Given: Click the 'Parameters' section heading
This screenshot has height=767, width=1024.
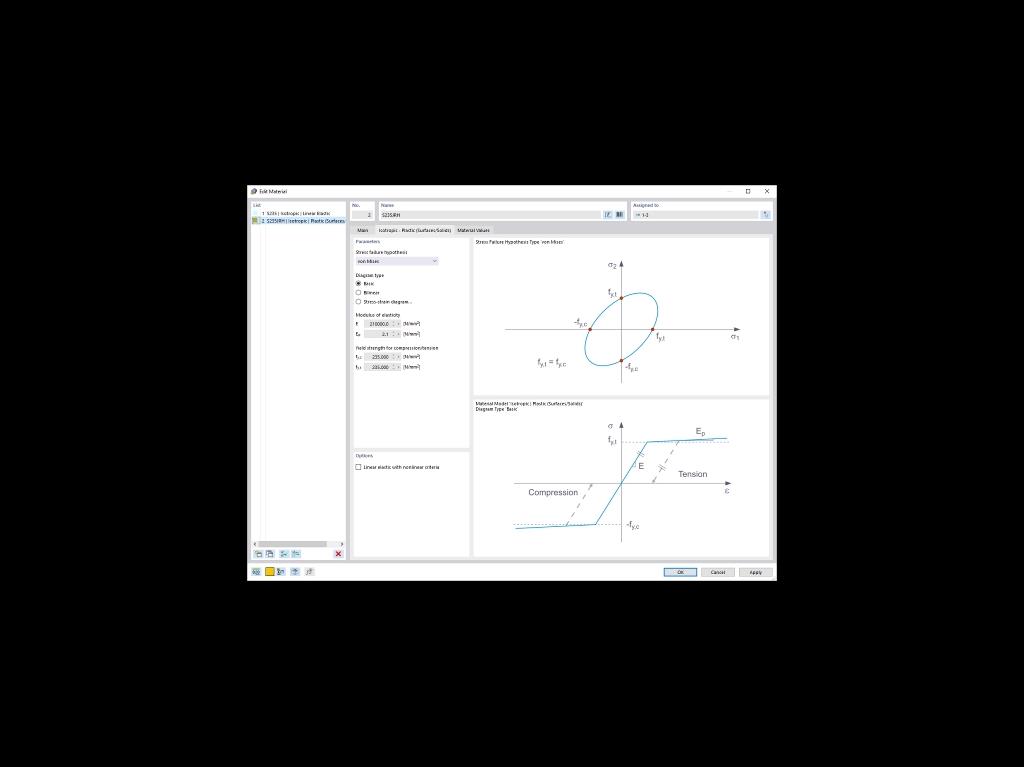Looking at the screenshot, I should pos(368,242).
